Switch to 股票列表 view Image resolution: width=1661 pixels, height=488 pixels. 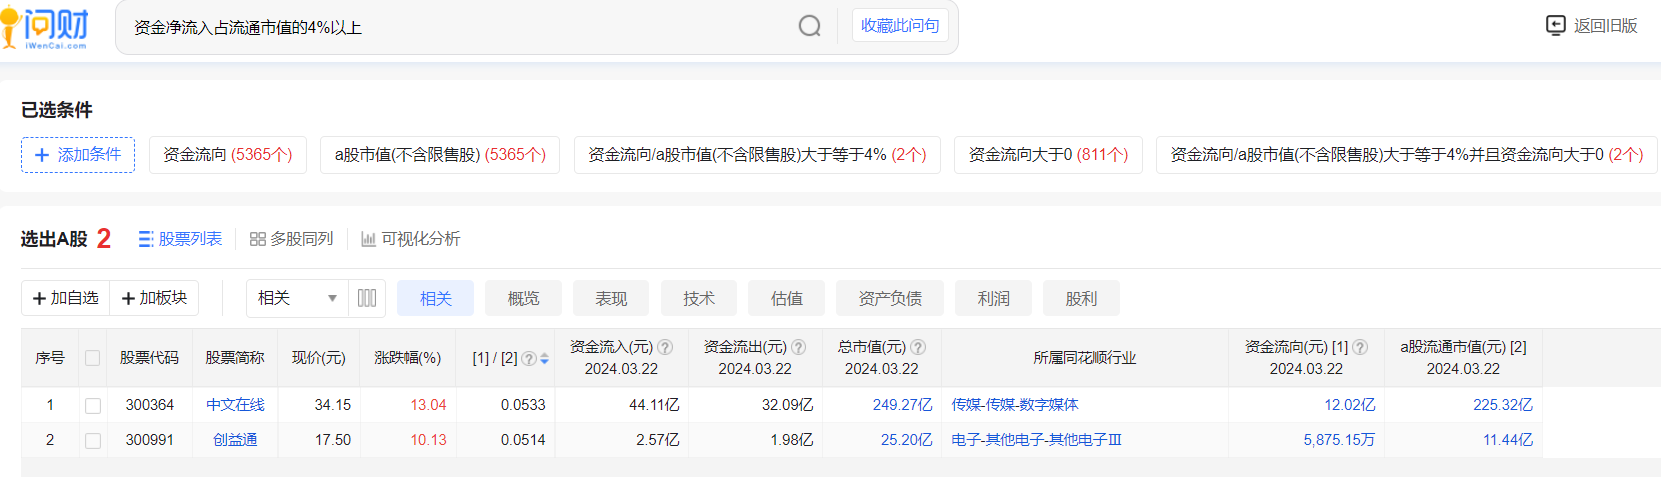(181, 239)
